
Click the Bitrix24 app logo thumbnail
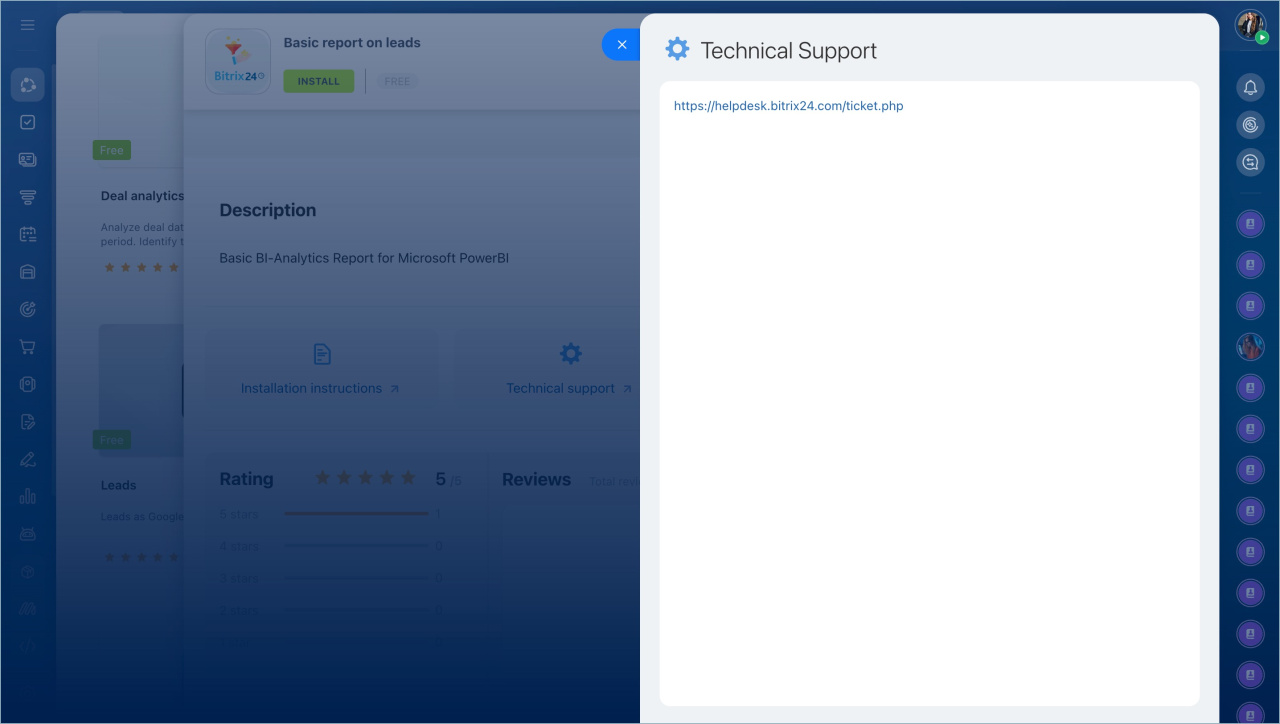click(238, 62)
